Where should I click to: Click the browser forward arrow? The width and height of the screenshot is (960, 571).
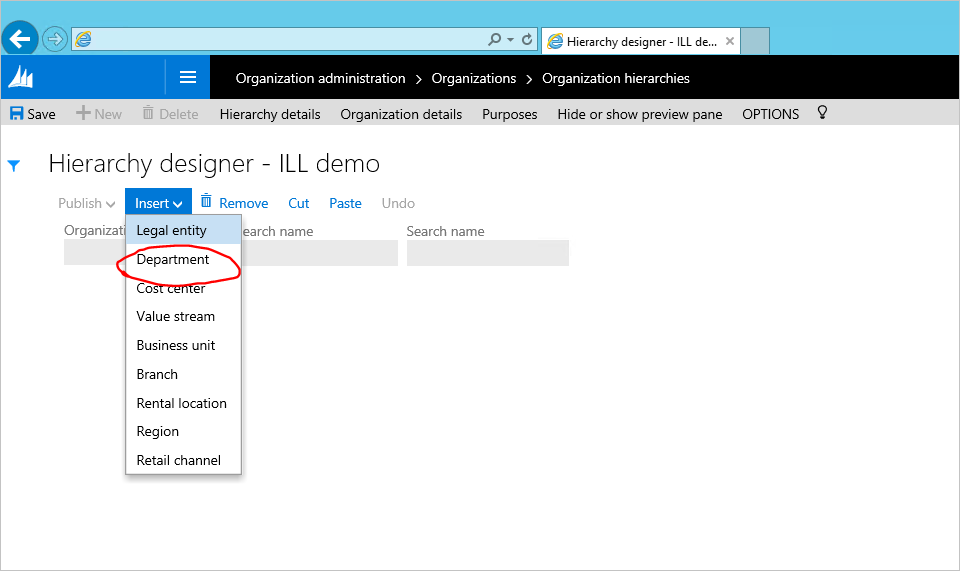click(x=55, y=40)
